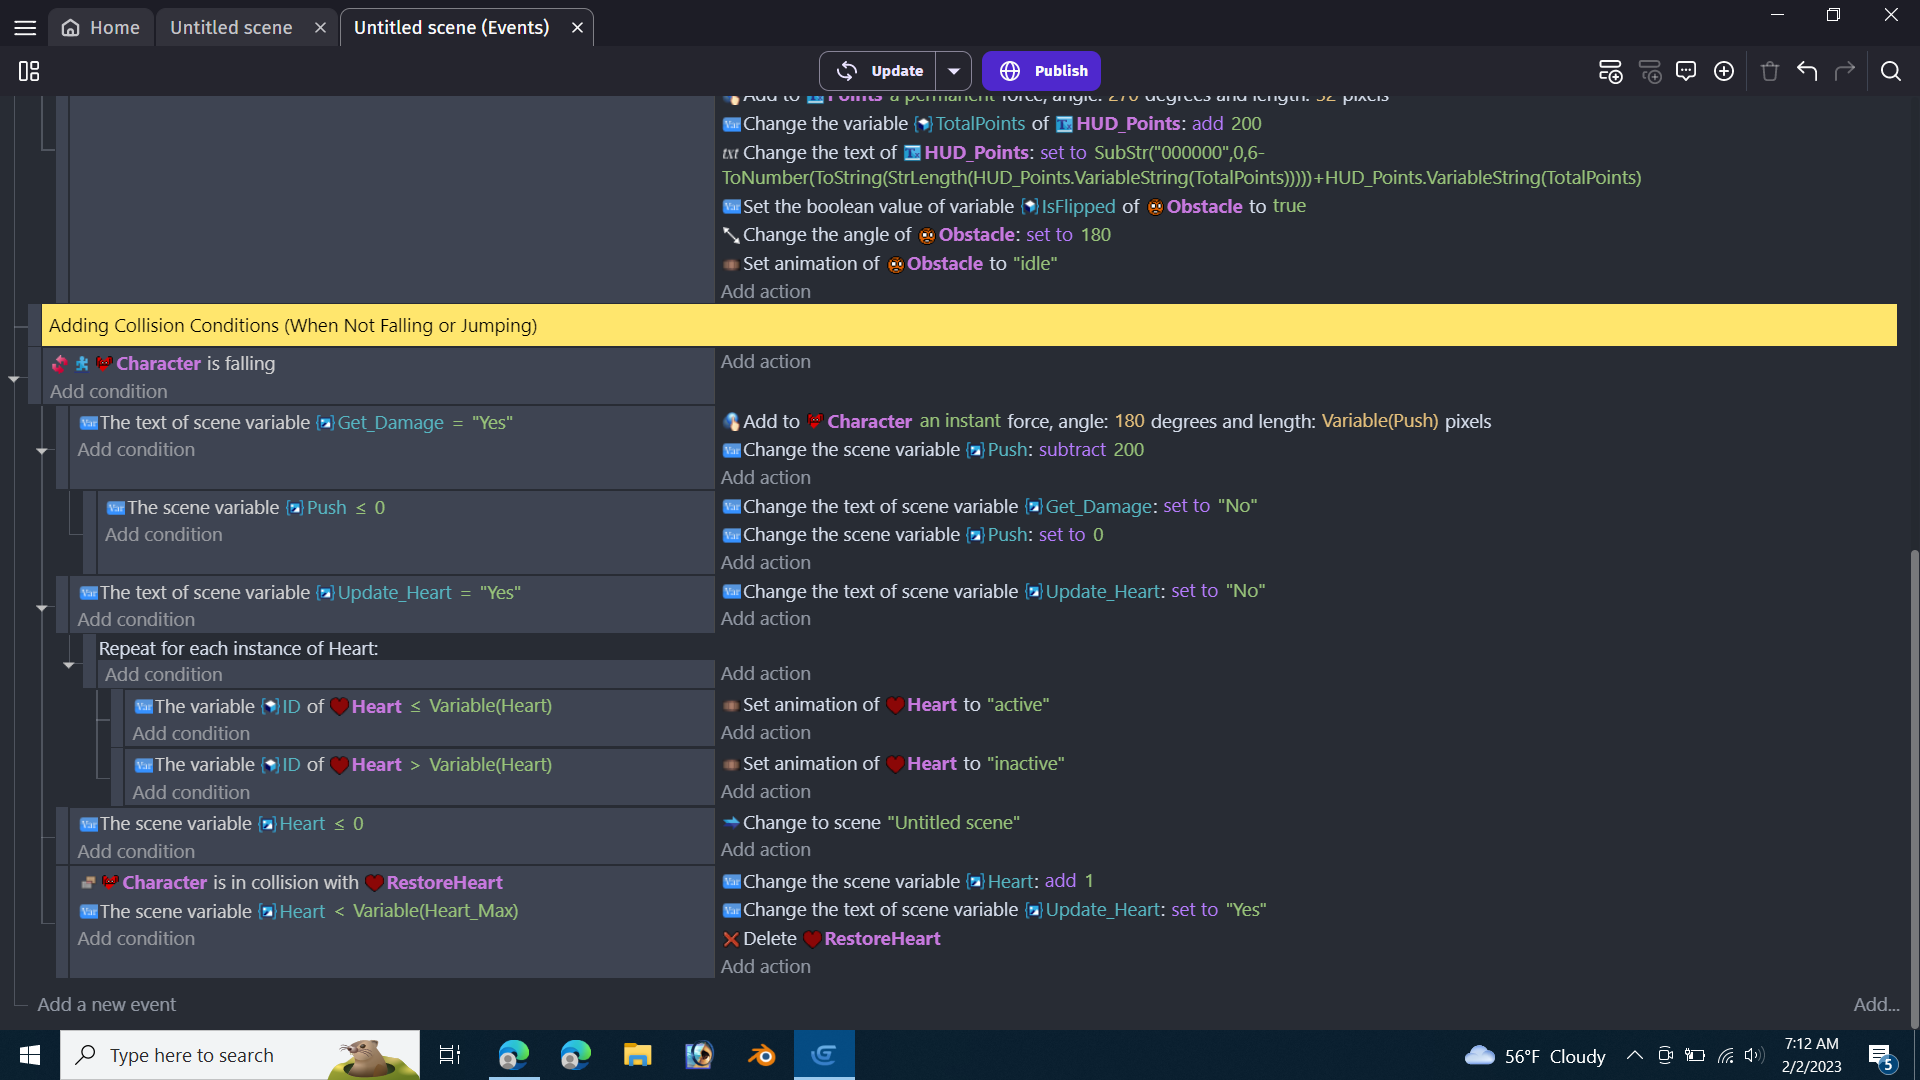This screenshot has width=1920, height=1080.
Task: Undo the last change
Action: tap(1807, 71)
